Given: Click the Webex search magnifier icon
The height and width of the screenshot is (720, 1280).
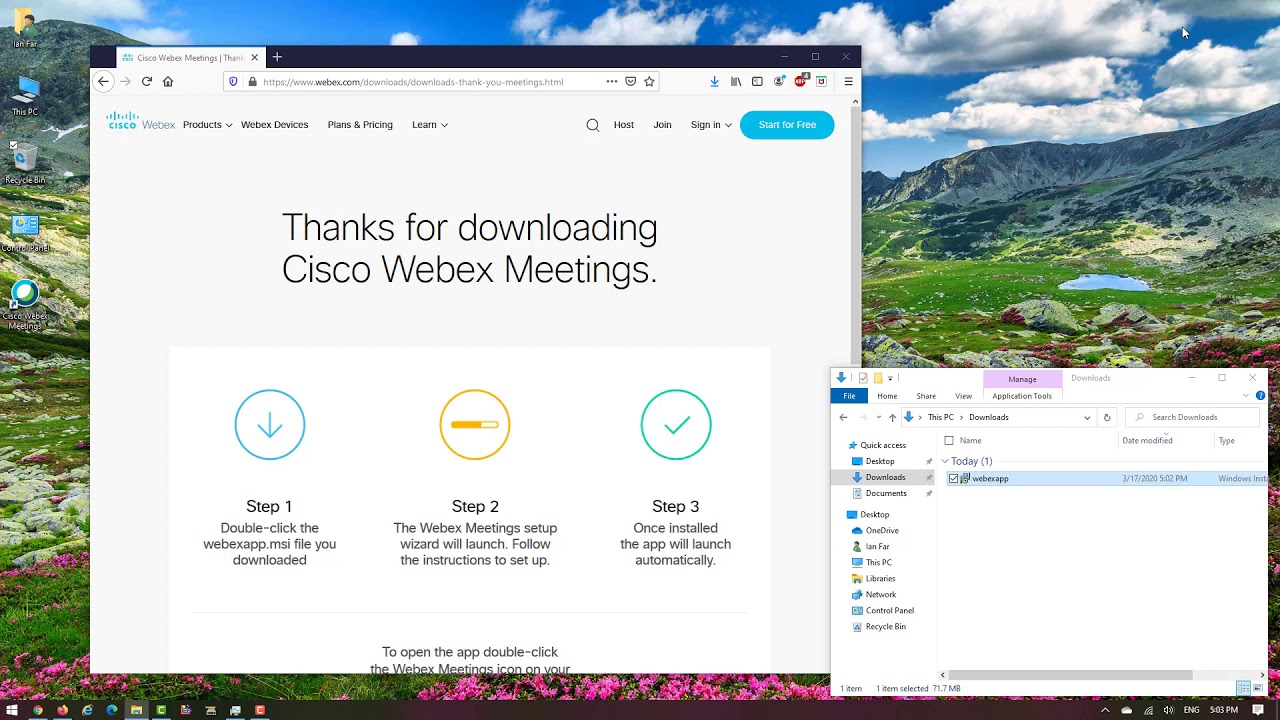Looking at the screenshot, I should pyautogui.click(x=593, y=125).
